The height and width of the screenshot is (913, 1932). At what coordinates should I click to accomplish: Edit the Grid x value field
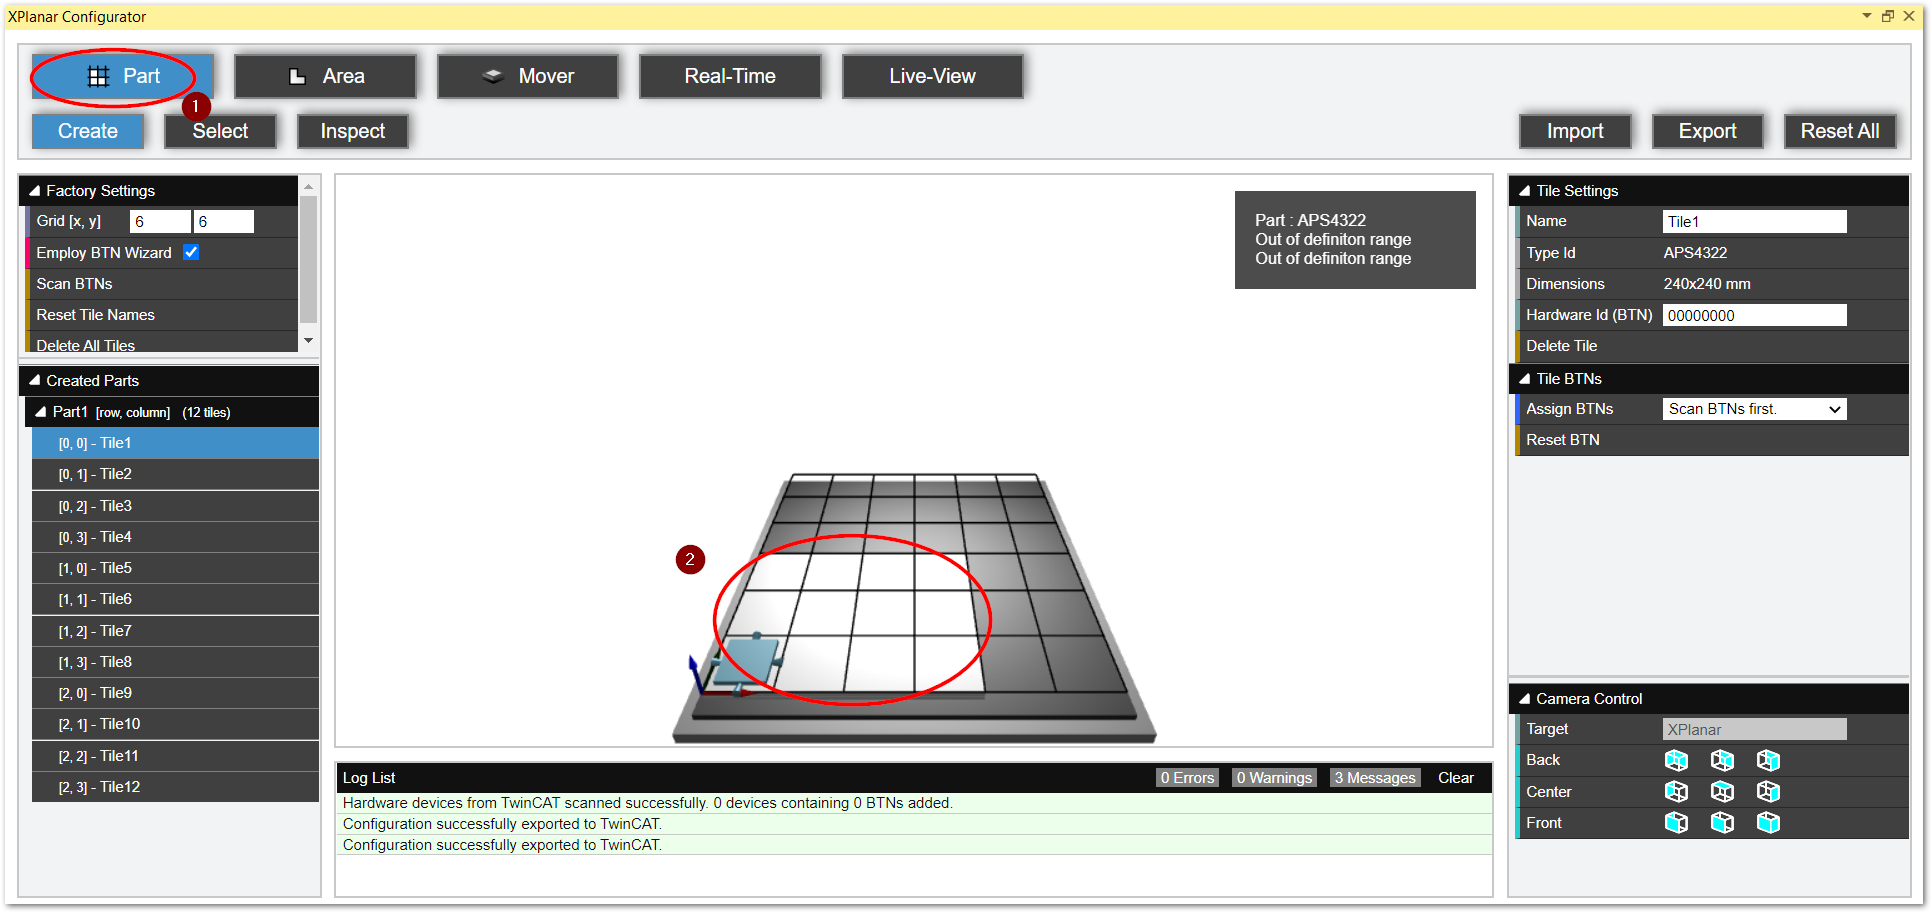click(x=160, y=222)
